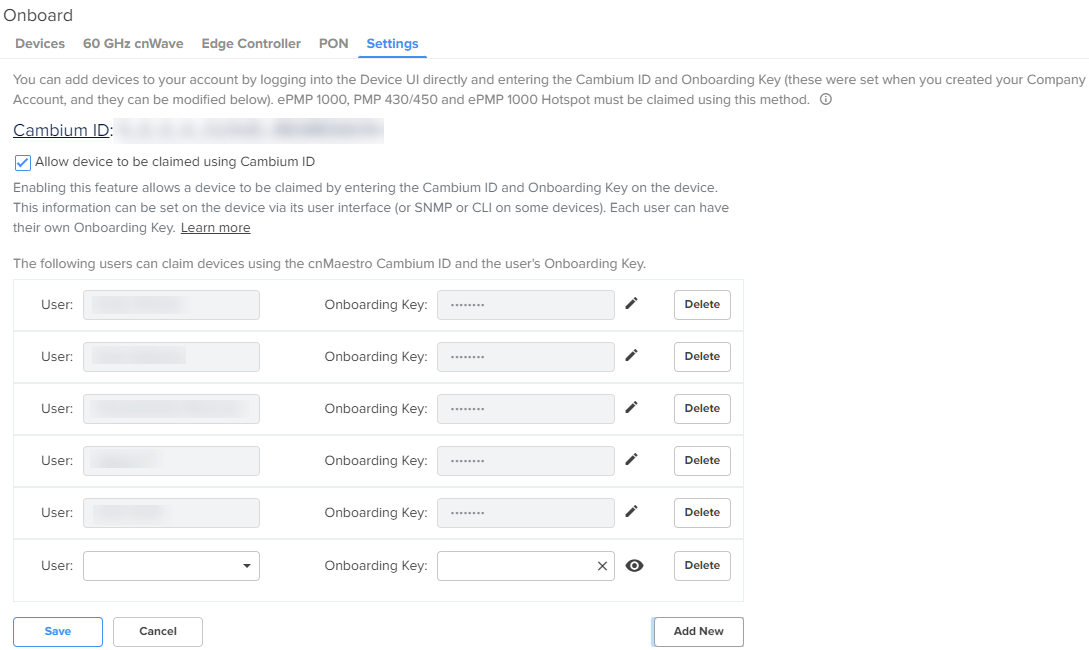The width and height of the screenshot is (1089, 650).
Task: Open the Learn more link
Action: click(215, 228)
